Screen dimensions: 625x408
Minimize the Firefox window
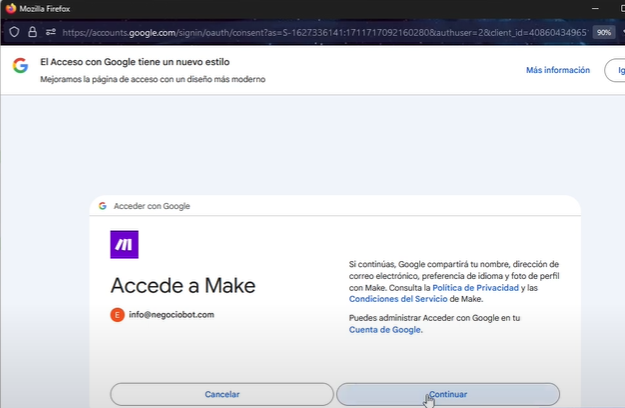595,8
